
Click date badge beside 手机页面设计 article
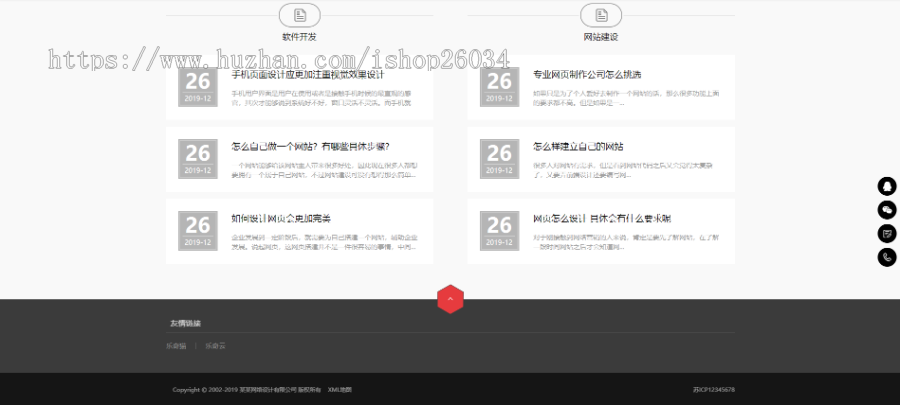pyautogui.click(x=197, y=87)
